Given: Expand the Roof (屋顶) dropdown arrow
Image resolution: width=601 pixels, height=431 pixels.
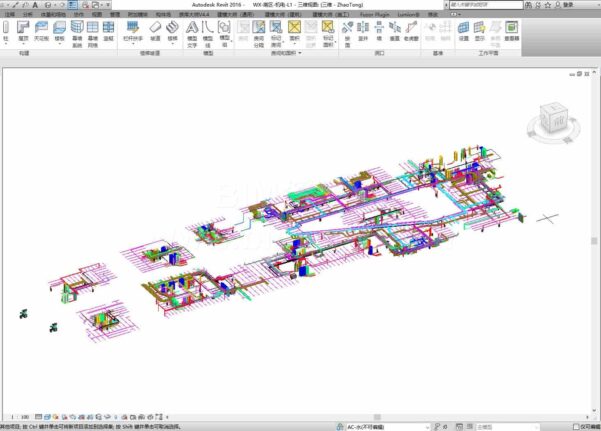Looking at the screenshot, I should click(23, 44).
